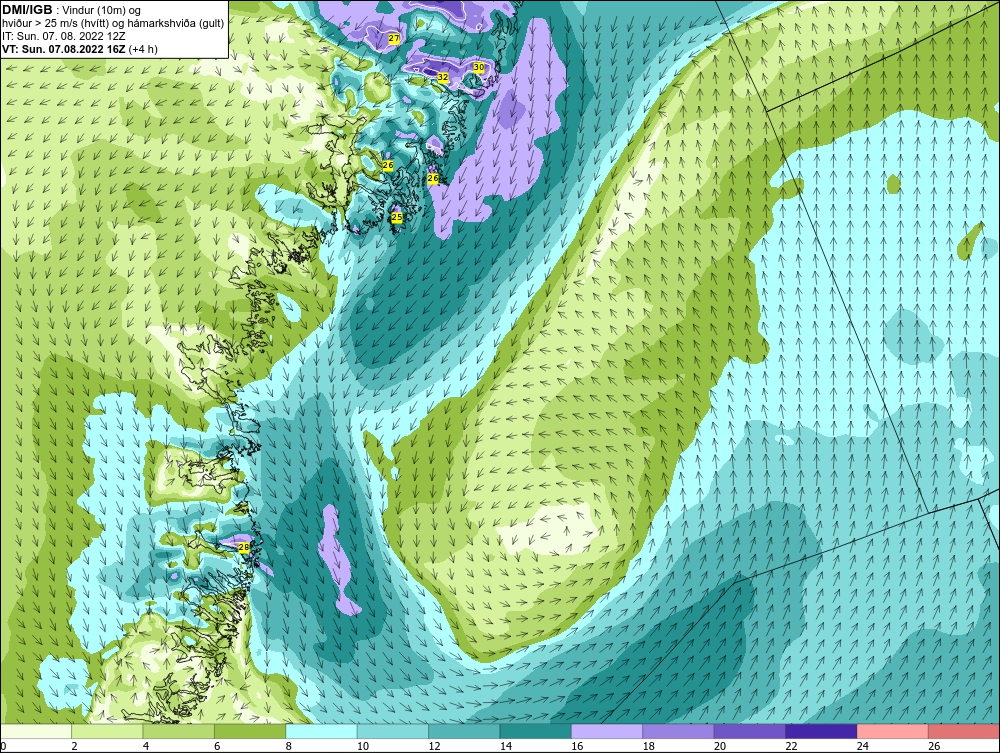Click the scale number 12
This screenshot has width=1000, height=753.
pyautogui.click(x=434, y=746)
